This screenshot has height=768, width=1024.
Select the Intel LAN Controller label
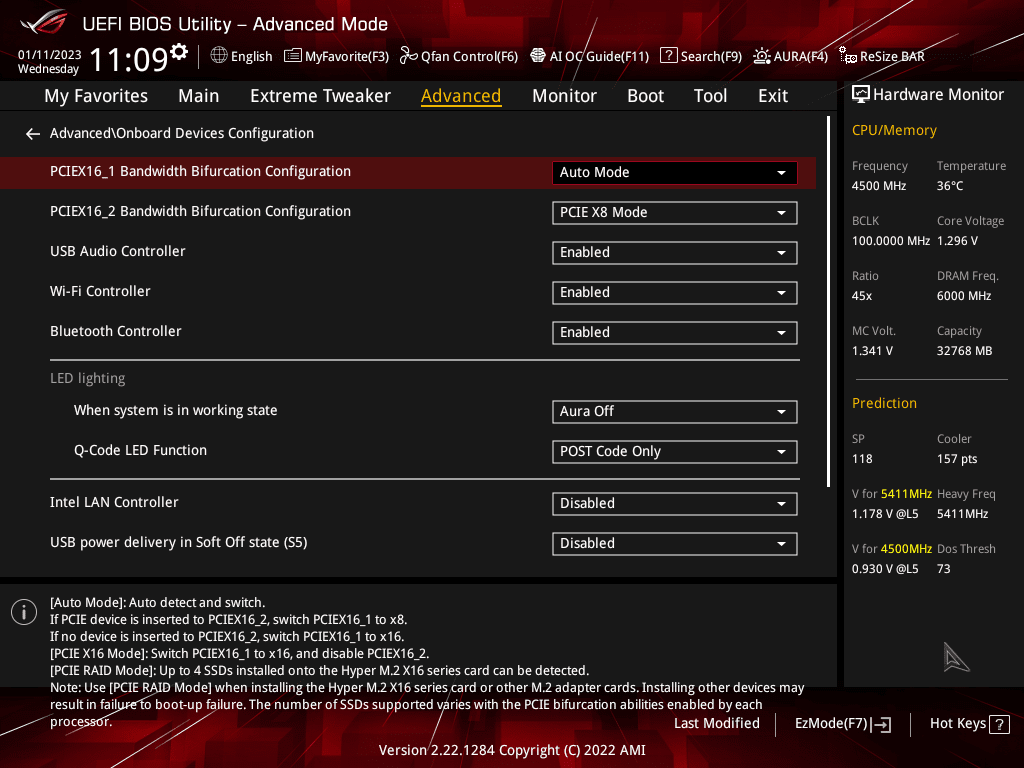click(114, 502)
